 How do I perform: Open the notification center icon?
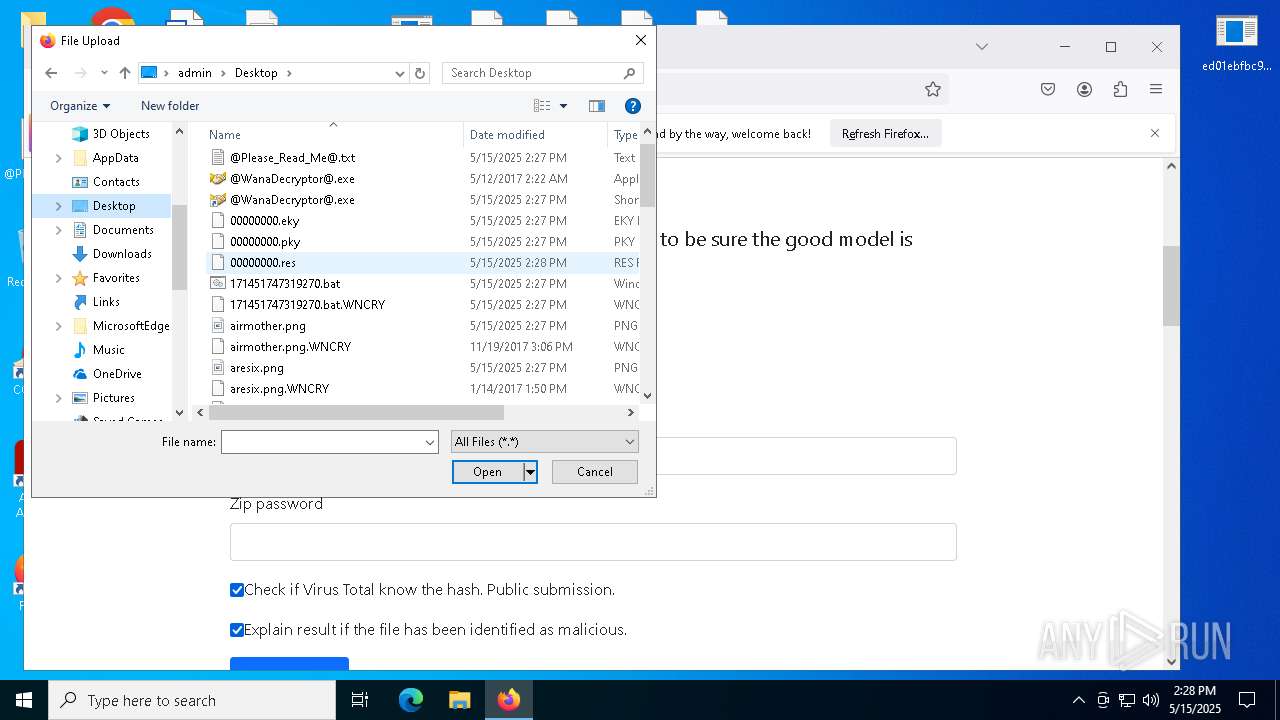click(1247, 700)
